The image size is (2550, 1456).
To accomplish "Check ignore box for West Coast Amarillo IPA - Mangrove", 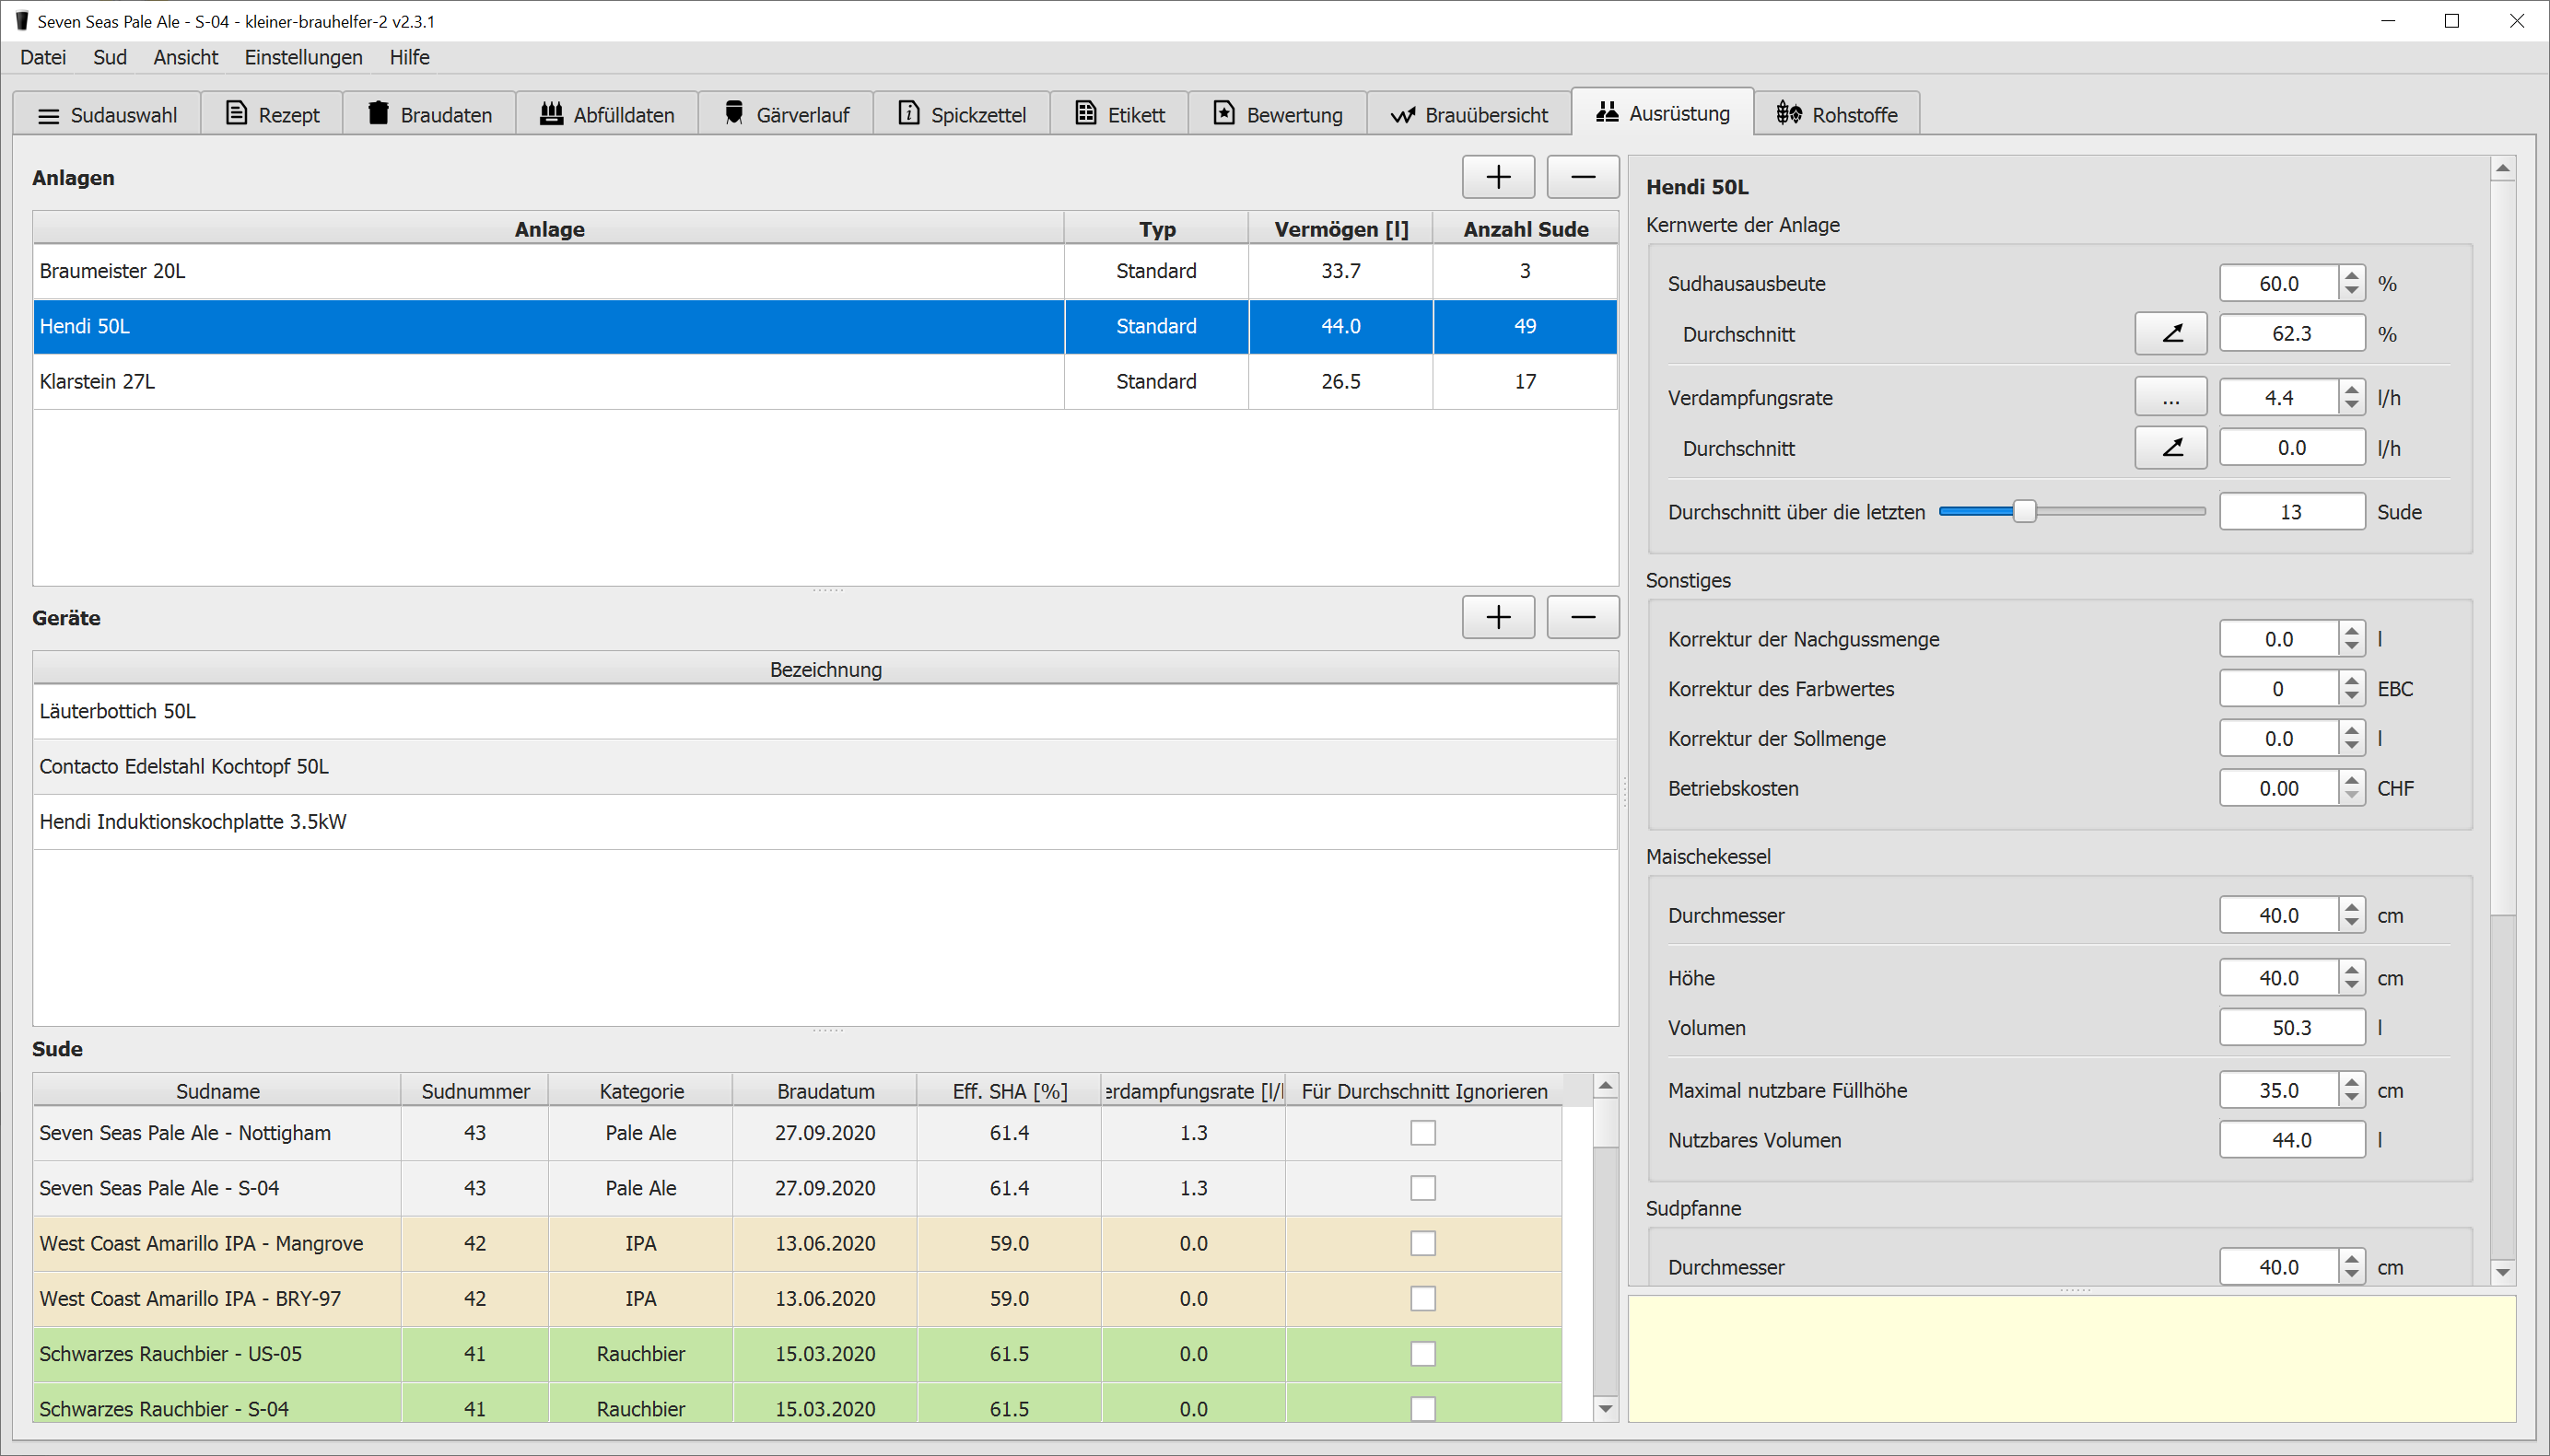I will tap(1422, 1243).
